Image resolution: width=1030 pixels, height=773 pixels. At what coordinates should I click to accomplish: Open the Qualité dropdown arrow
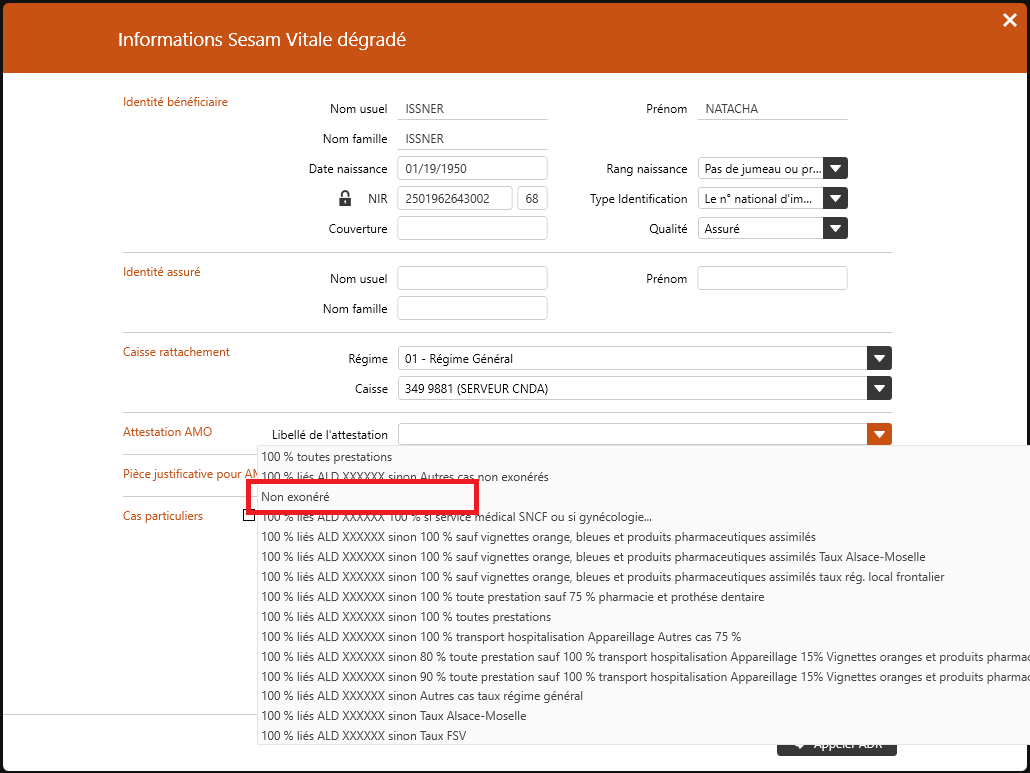point(835,229)
